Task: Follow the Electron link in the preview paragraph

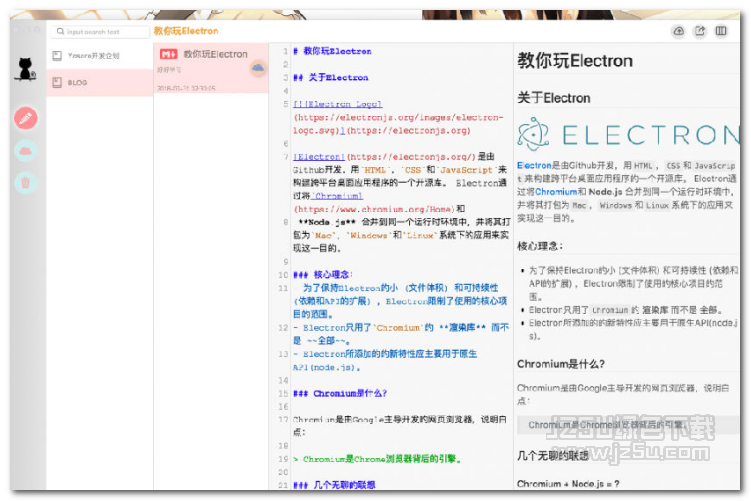Action: 534,165
